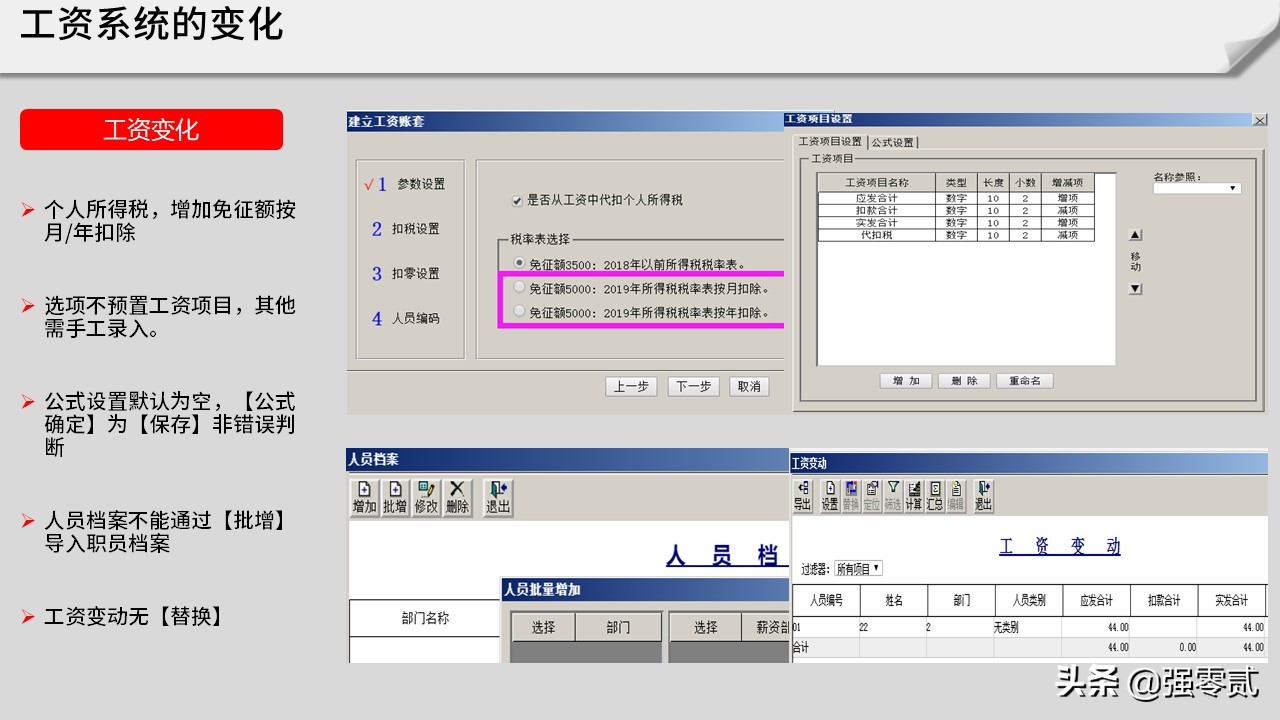Click 批增 batch-add icon in 人员档案
The width and height of the screenshot is (1280, 720).
coord(395,497)
